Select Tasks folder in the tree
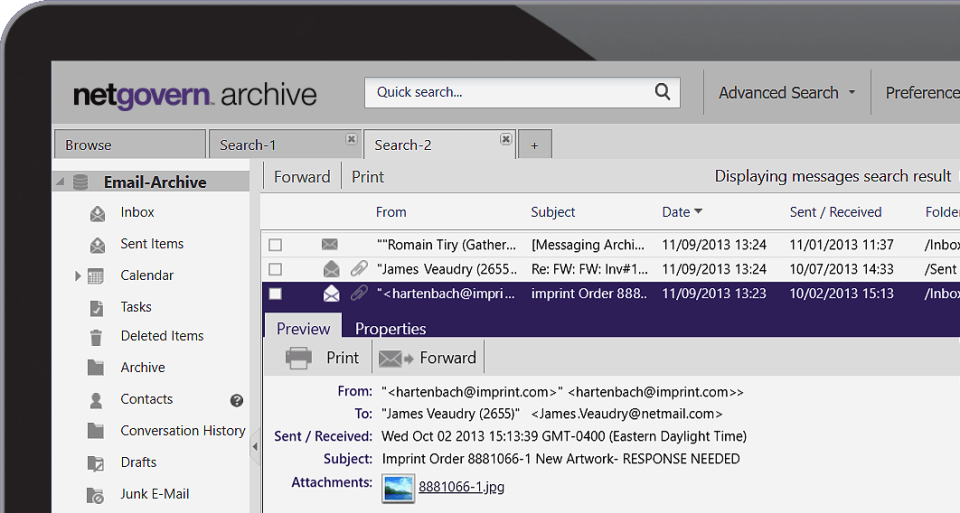 136,307
